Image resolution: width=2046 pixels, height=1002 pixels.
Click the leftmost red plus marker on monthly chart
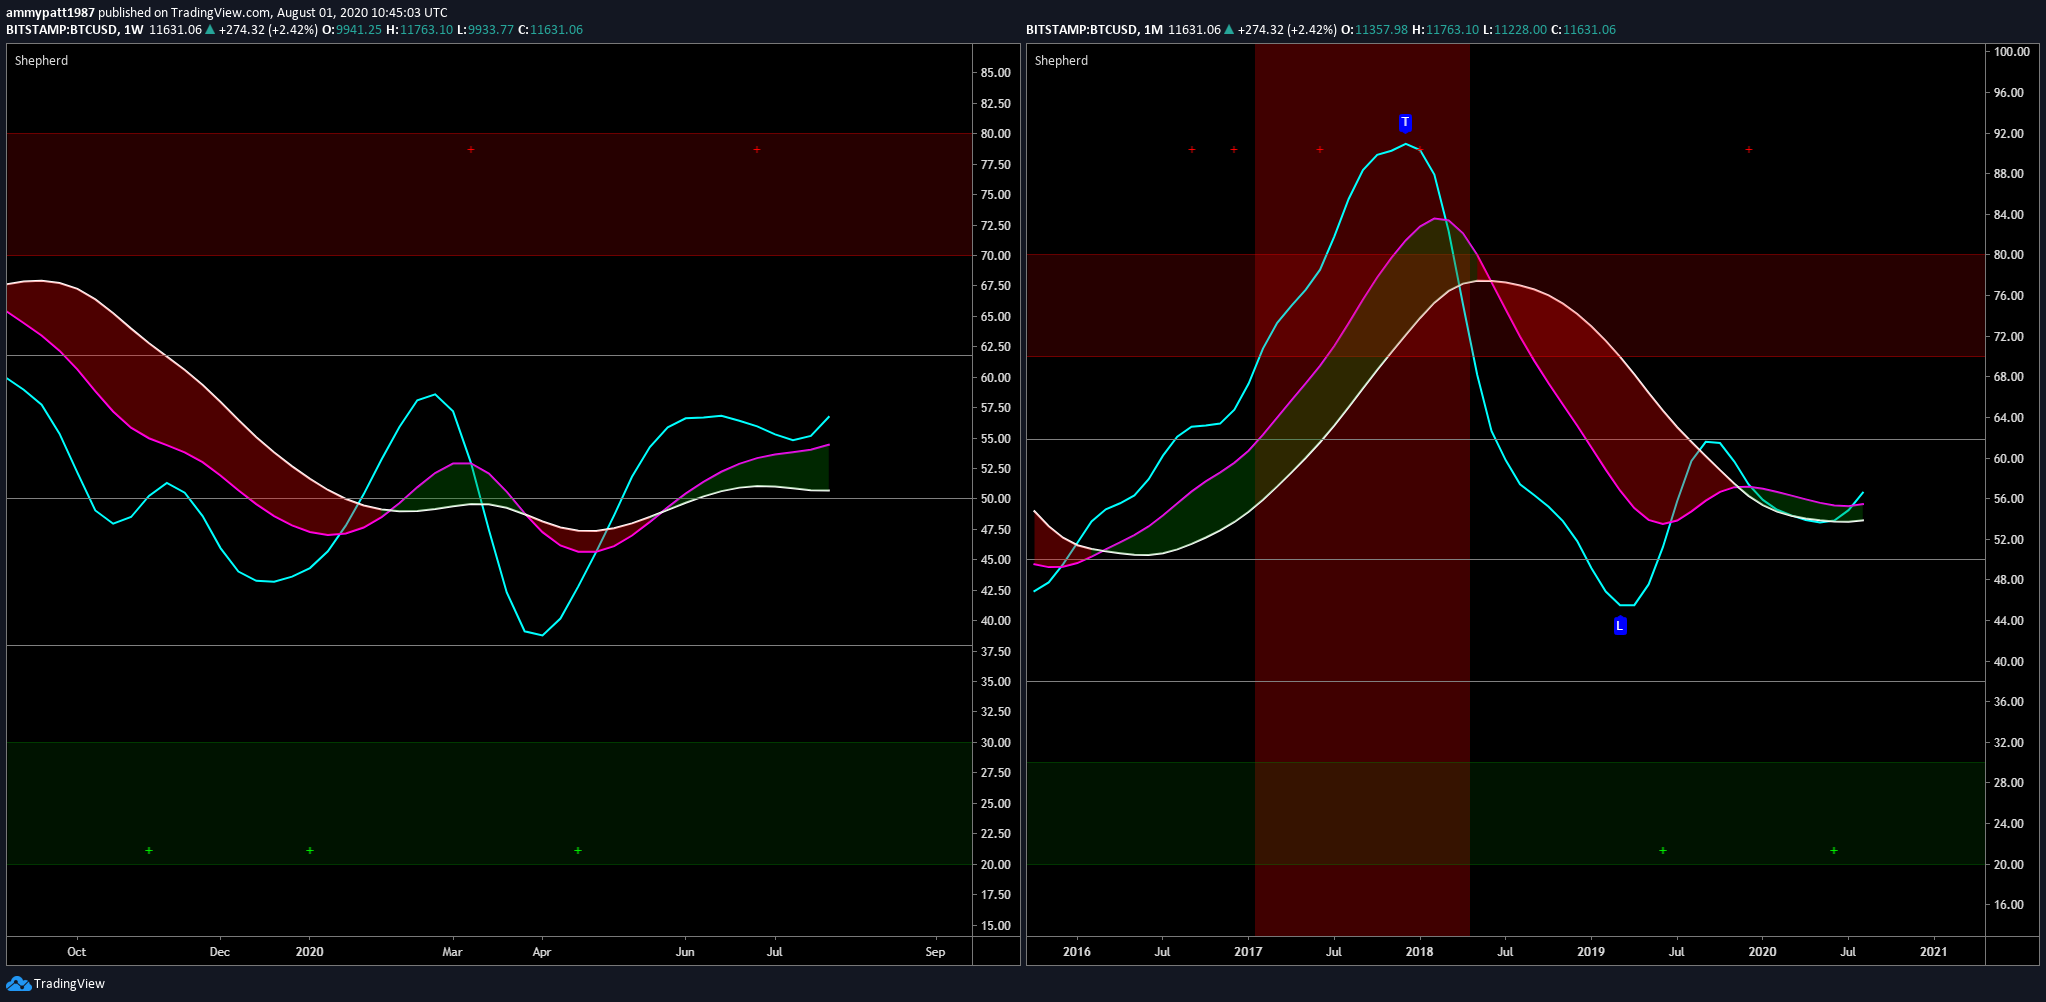click(x=1192, y=150)
